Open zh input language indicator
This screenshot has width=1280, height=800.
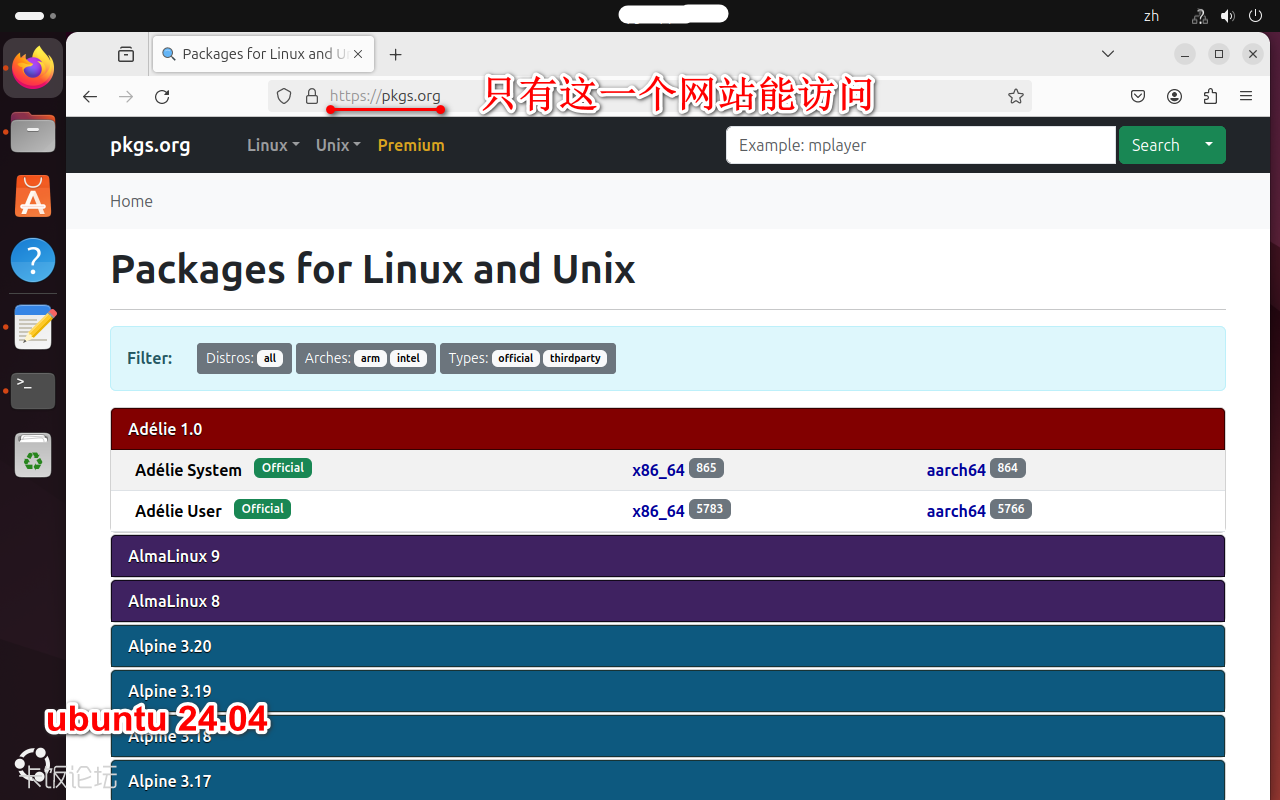[x=1151, y=16]
